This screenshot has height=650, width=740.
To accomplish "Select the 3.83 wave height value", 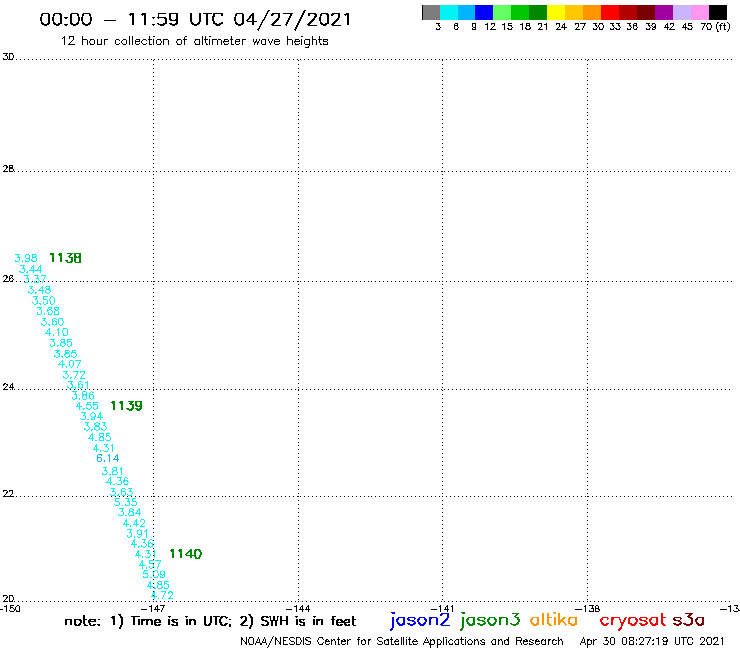I will click(x=95, y=427).
